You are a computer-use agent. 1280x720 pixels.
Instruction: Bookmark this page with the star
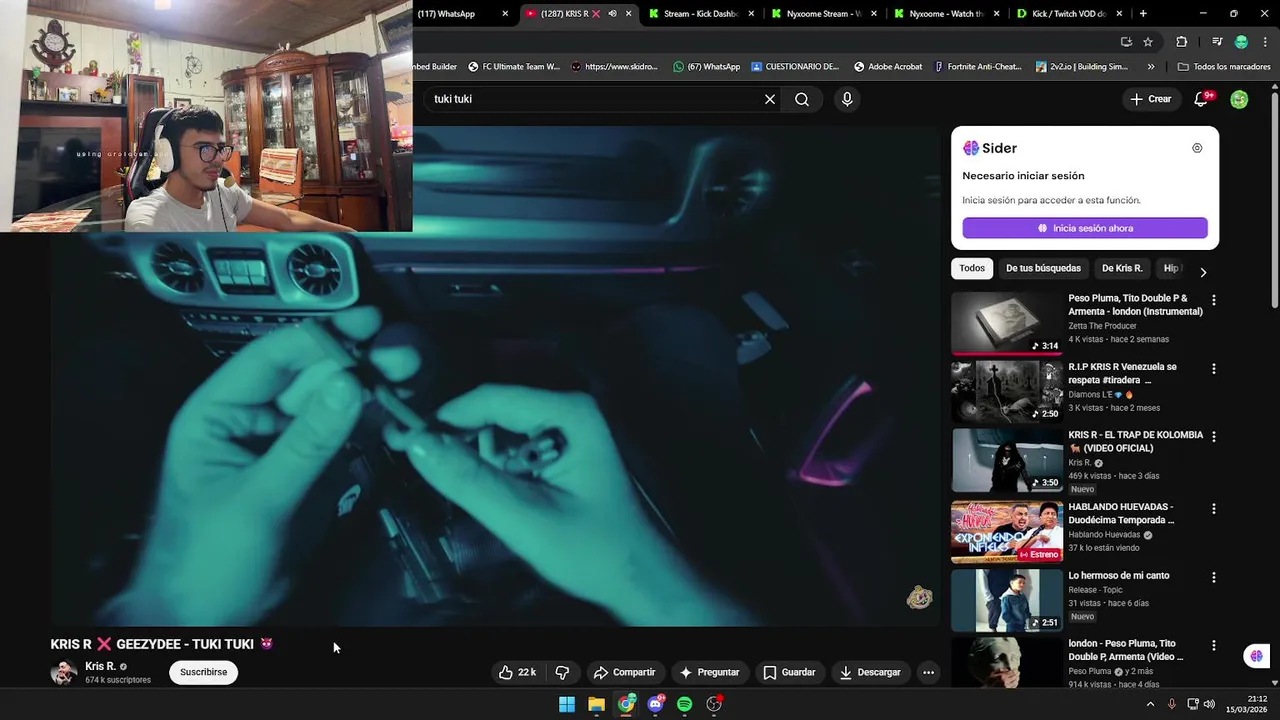1148,42
